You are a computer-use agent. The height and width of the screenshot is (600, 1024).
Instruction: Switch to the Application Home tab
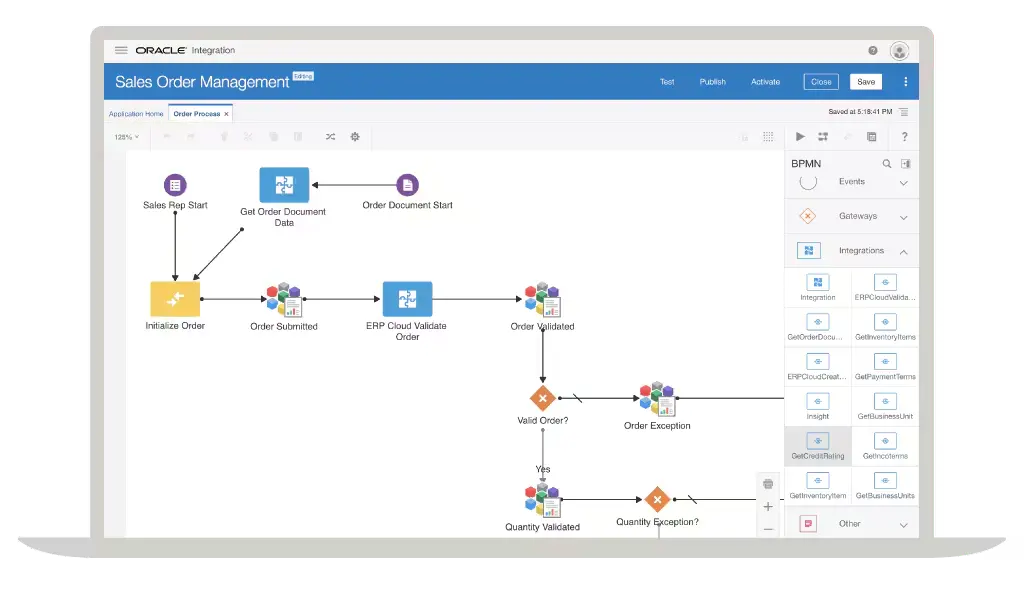click(x=136, y=114)
